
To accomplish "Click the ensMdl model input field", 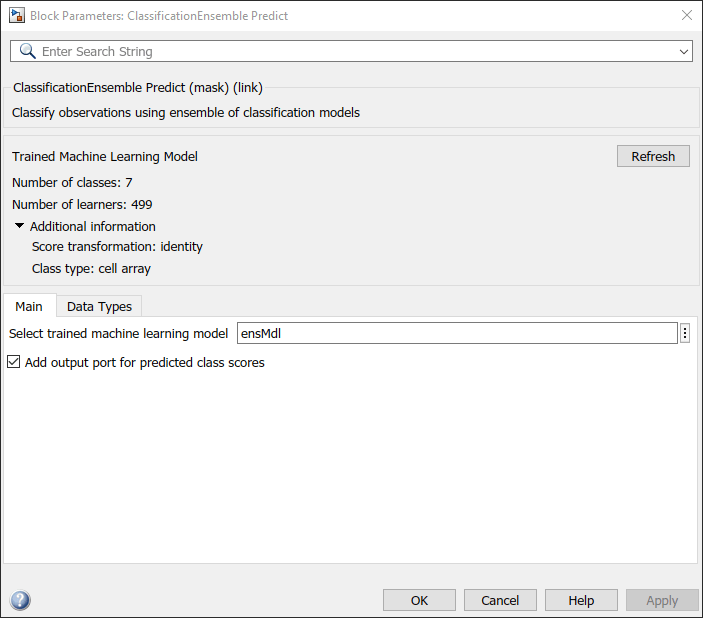I will (457, 333).
